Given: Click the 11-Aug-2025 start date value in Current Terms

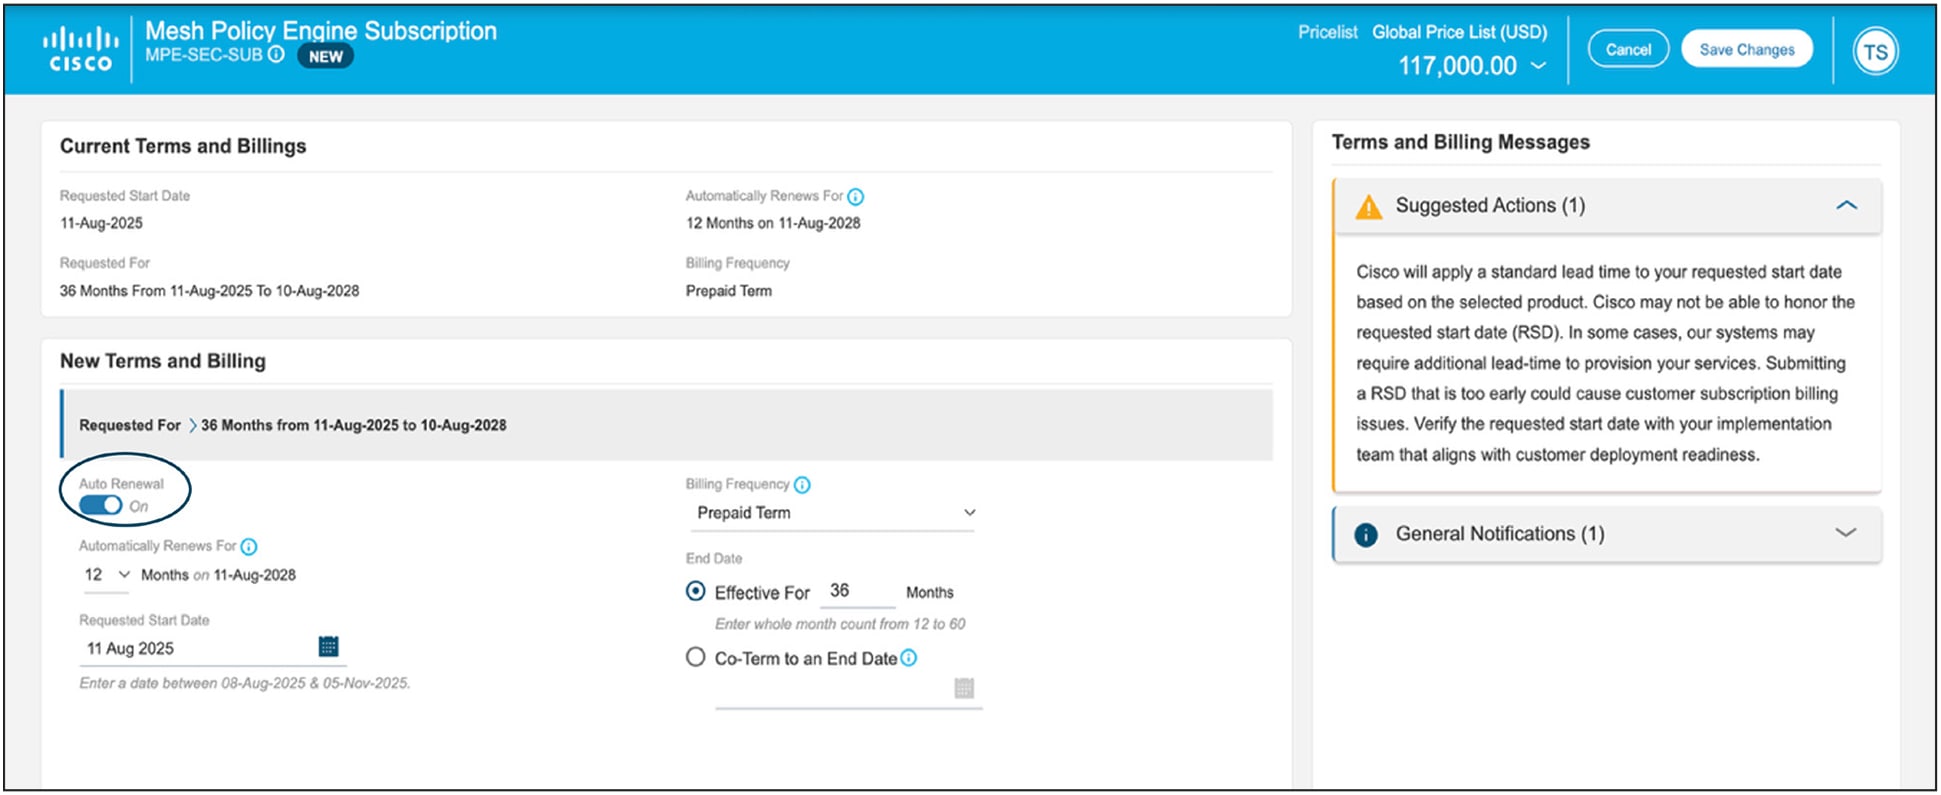Looking at the screenshot, I should 101,223.
